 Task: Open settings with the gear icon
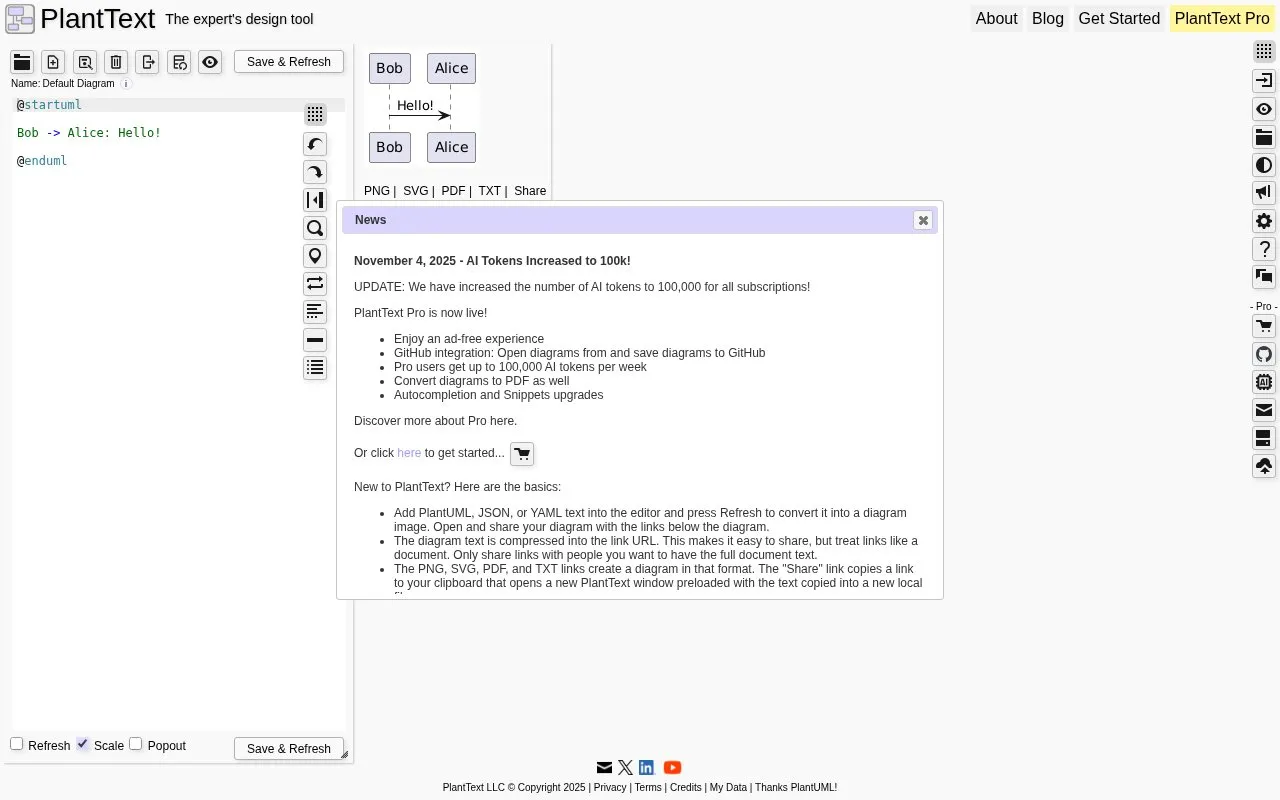point(1264,221)
